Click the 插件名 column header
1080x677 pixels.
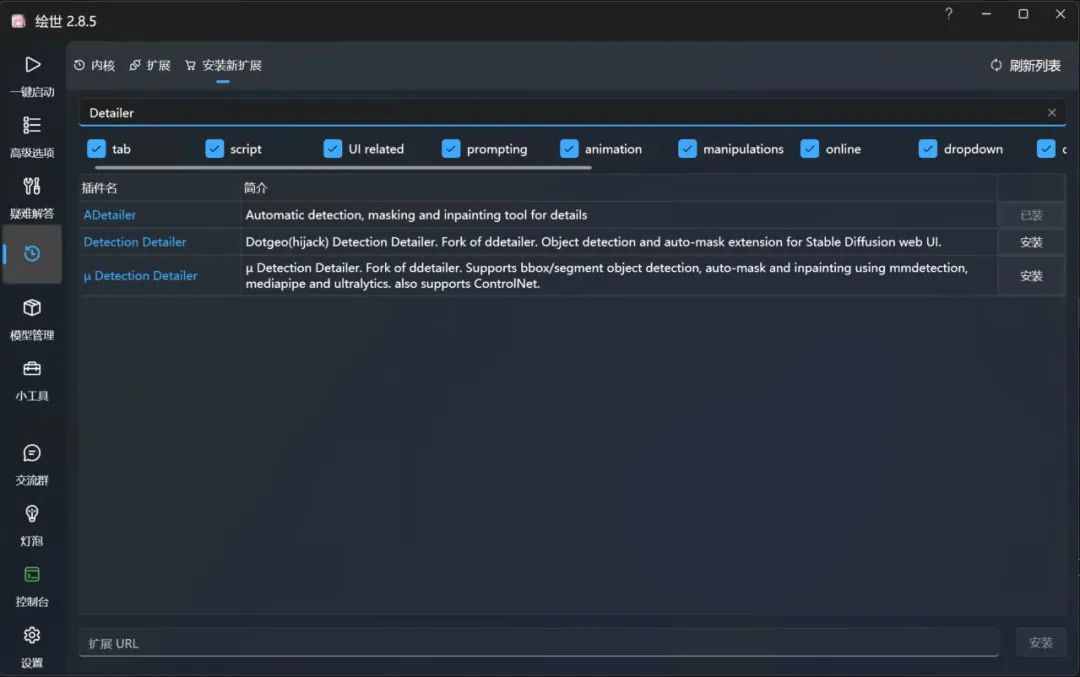pyautogui.click(x=99, y=188)
